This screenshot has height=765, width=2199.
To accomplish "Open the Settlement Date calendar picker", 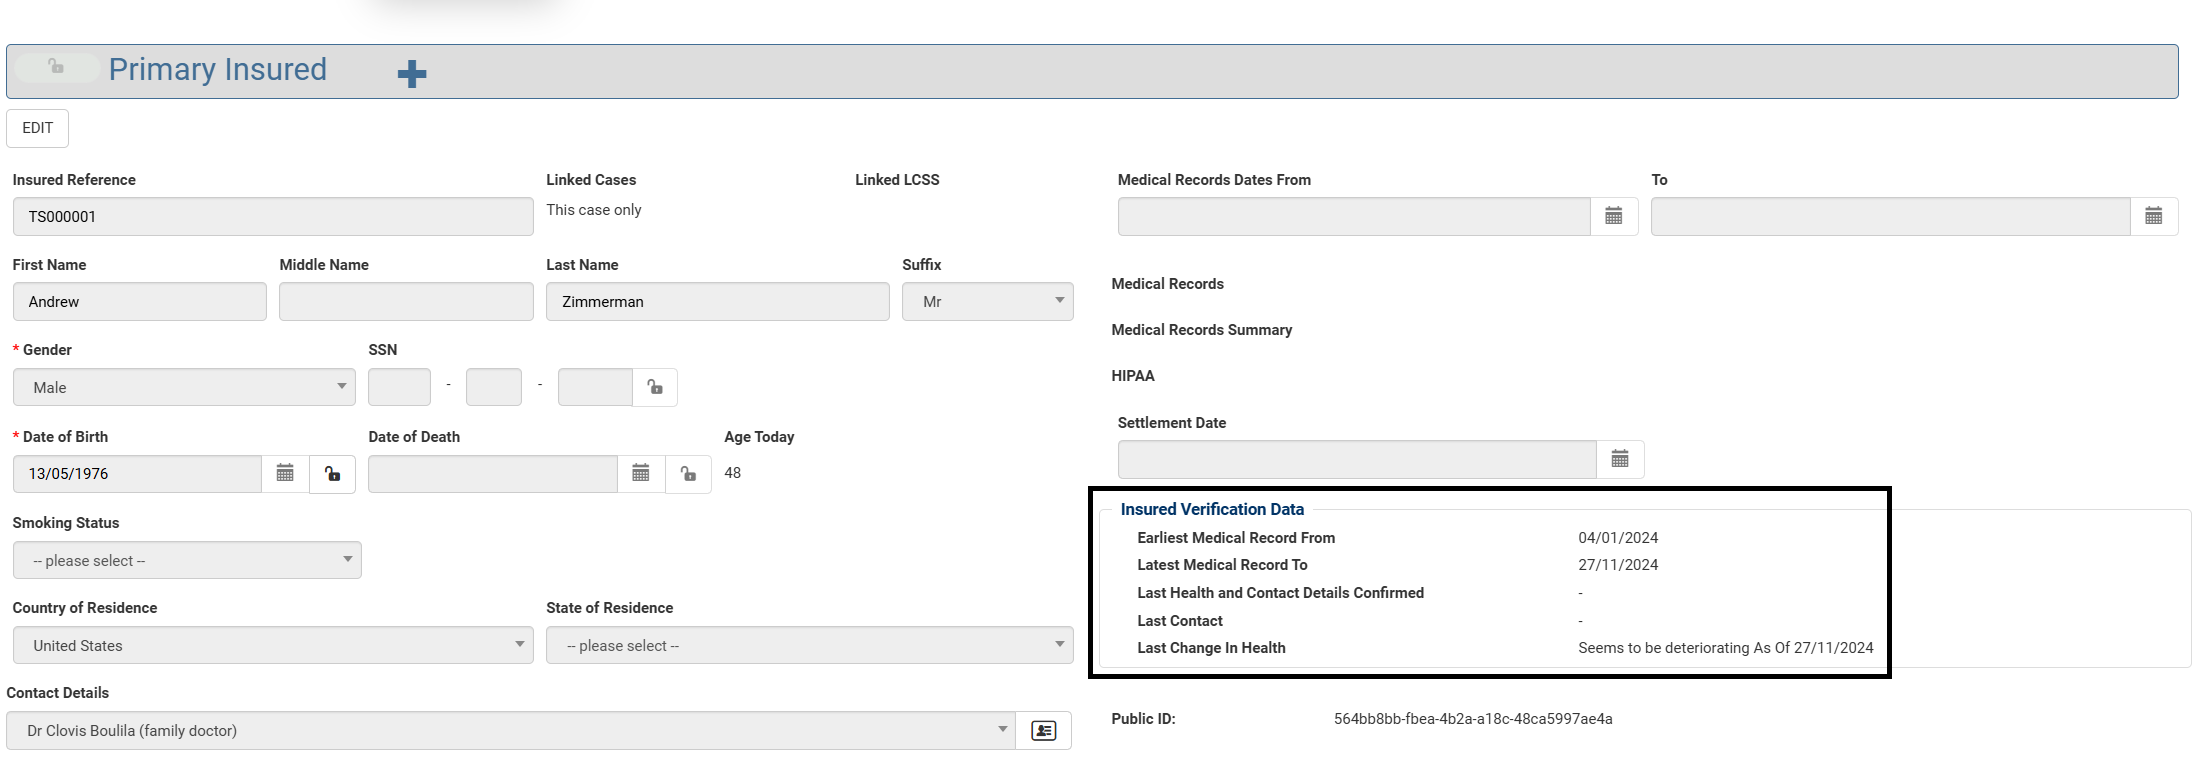I will click(x=1620, y=459).
